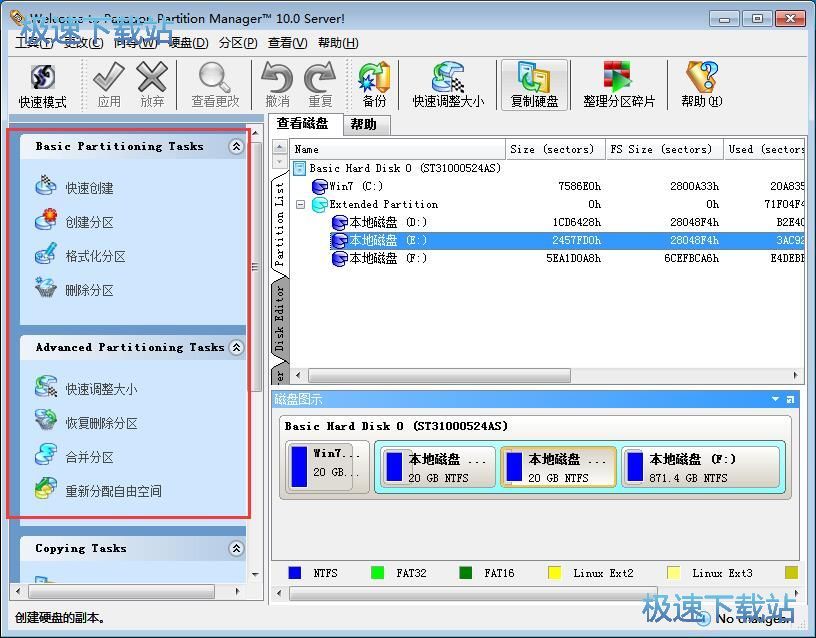Screen dimensions: 816x638
Task: Click the task pane horizontal scrollbar
Action: click(x=121, y=592)
